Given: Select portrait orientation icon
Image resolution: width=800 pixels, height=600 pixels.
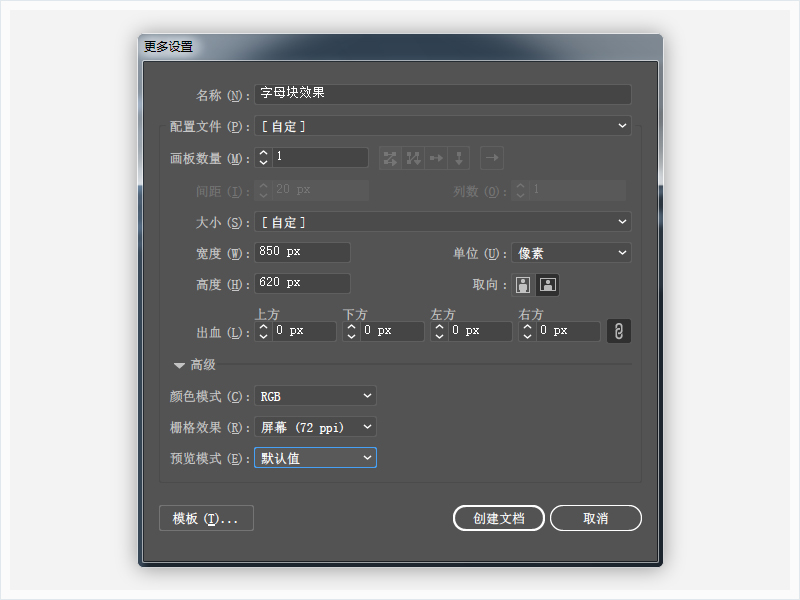Looking at the screenshot, I should coord(523,285).
